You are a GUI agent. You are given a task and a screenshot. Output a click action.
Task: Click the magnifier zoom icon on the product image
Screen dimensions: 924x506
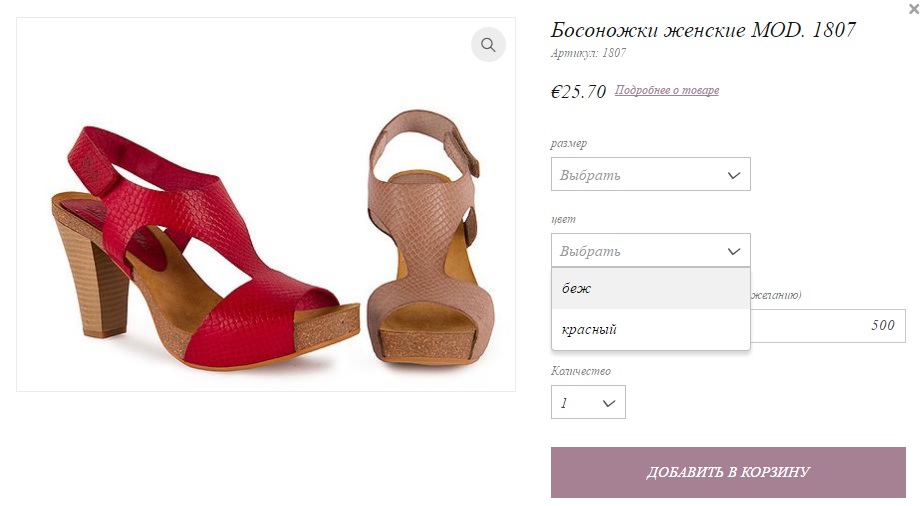[488, 45]
